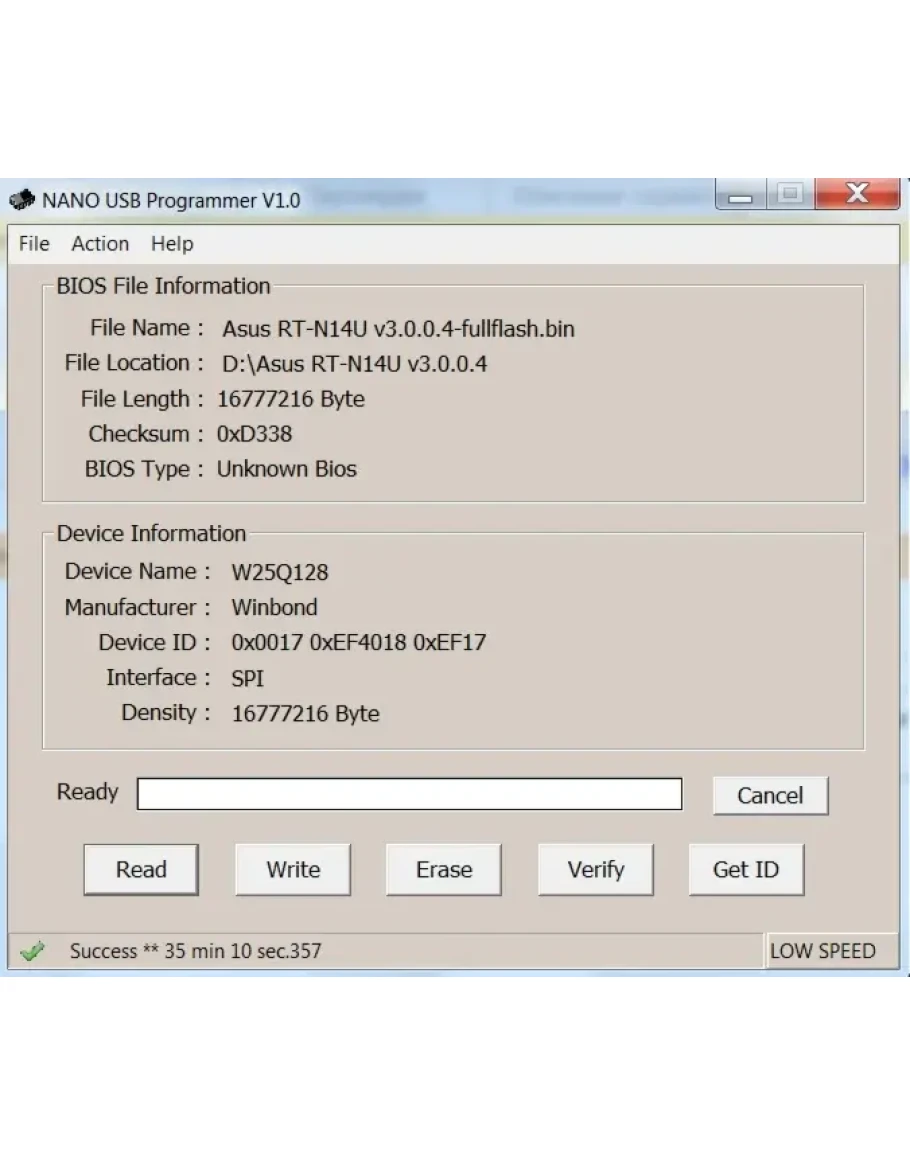Close the NANO USB Programmer window
910x1155 pixels.
click(x=857, y=194)
